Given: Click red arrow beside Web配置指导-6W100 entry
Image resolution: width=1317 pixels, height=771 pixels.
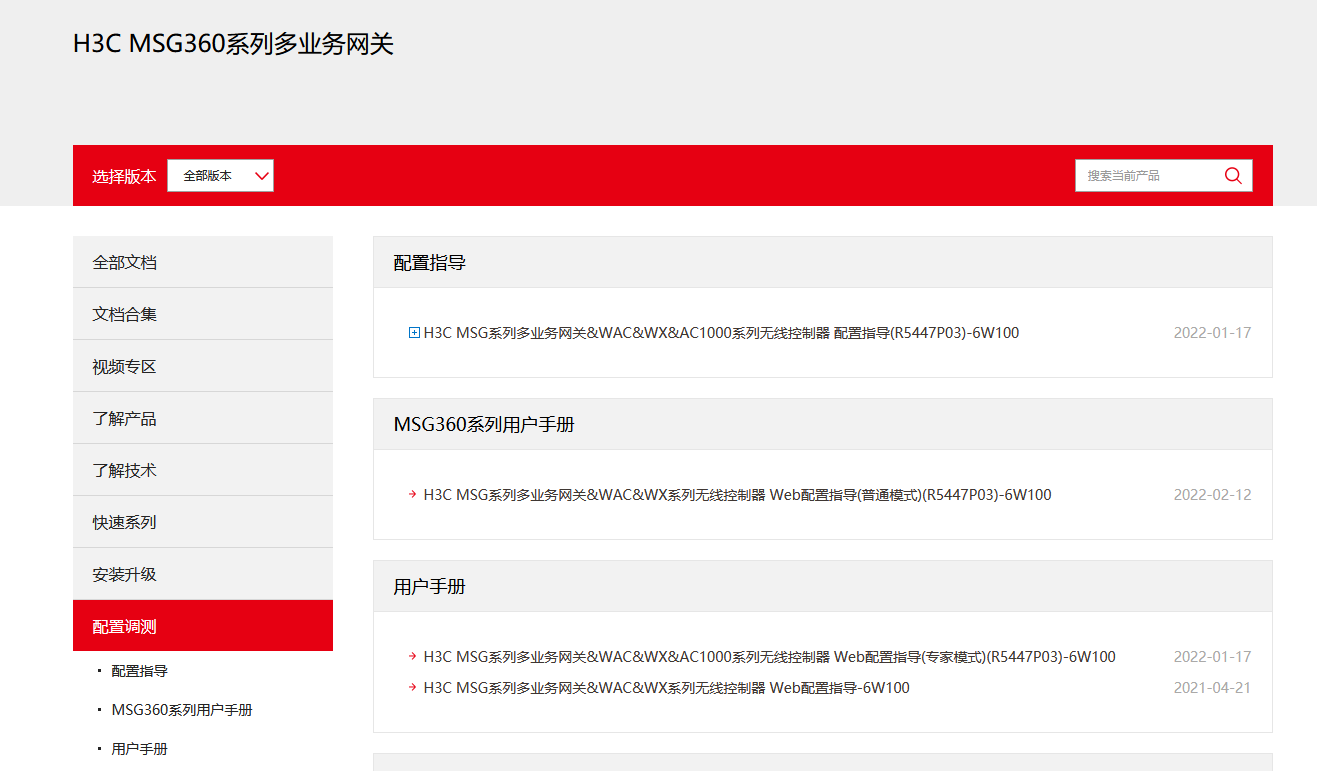Looking at the screenshot, I should [412, 687].
